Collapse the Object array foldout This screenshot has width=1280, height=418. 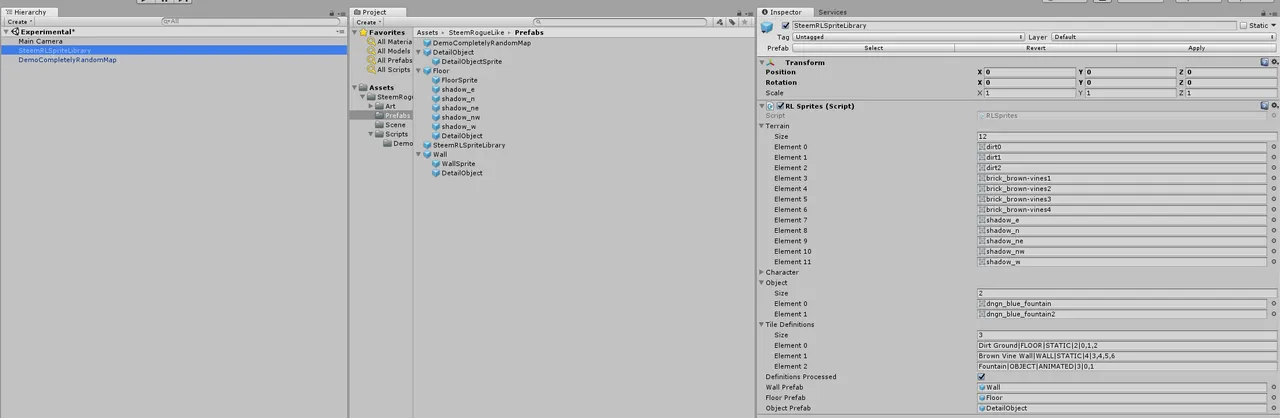762,282
